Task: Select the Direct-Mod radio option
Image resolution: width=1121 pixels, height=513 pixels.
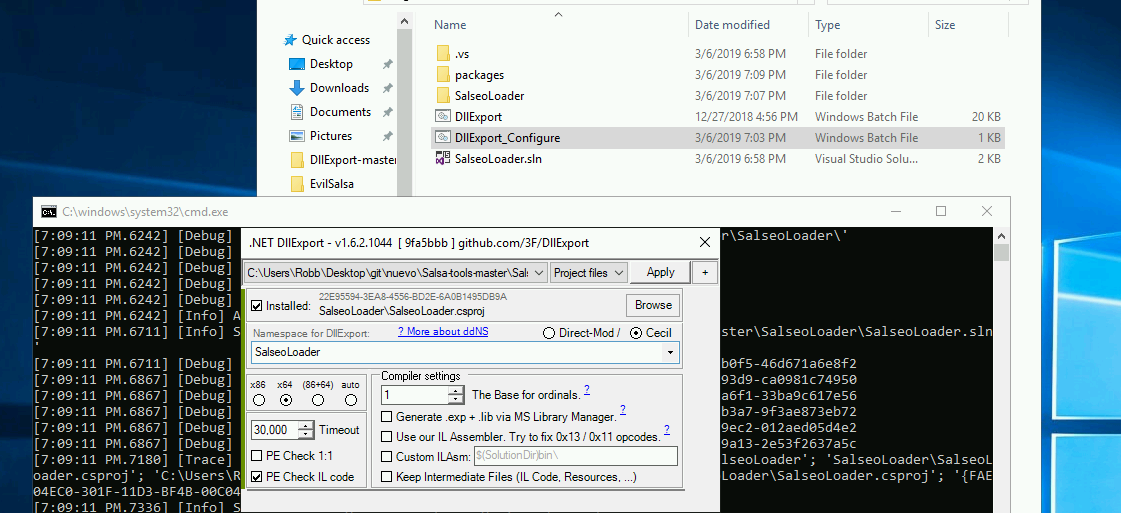Action: tap(548, 333)
